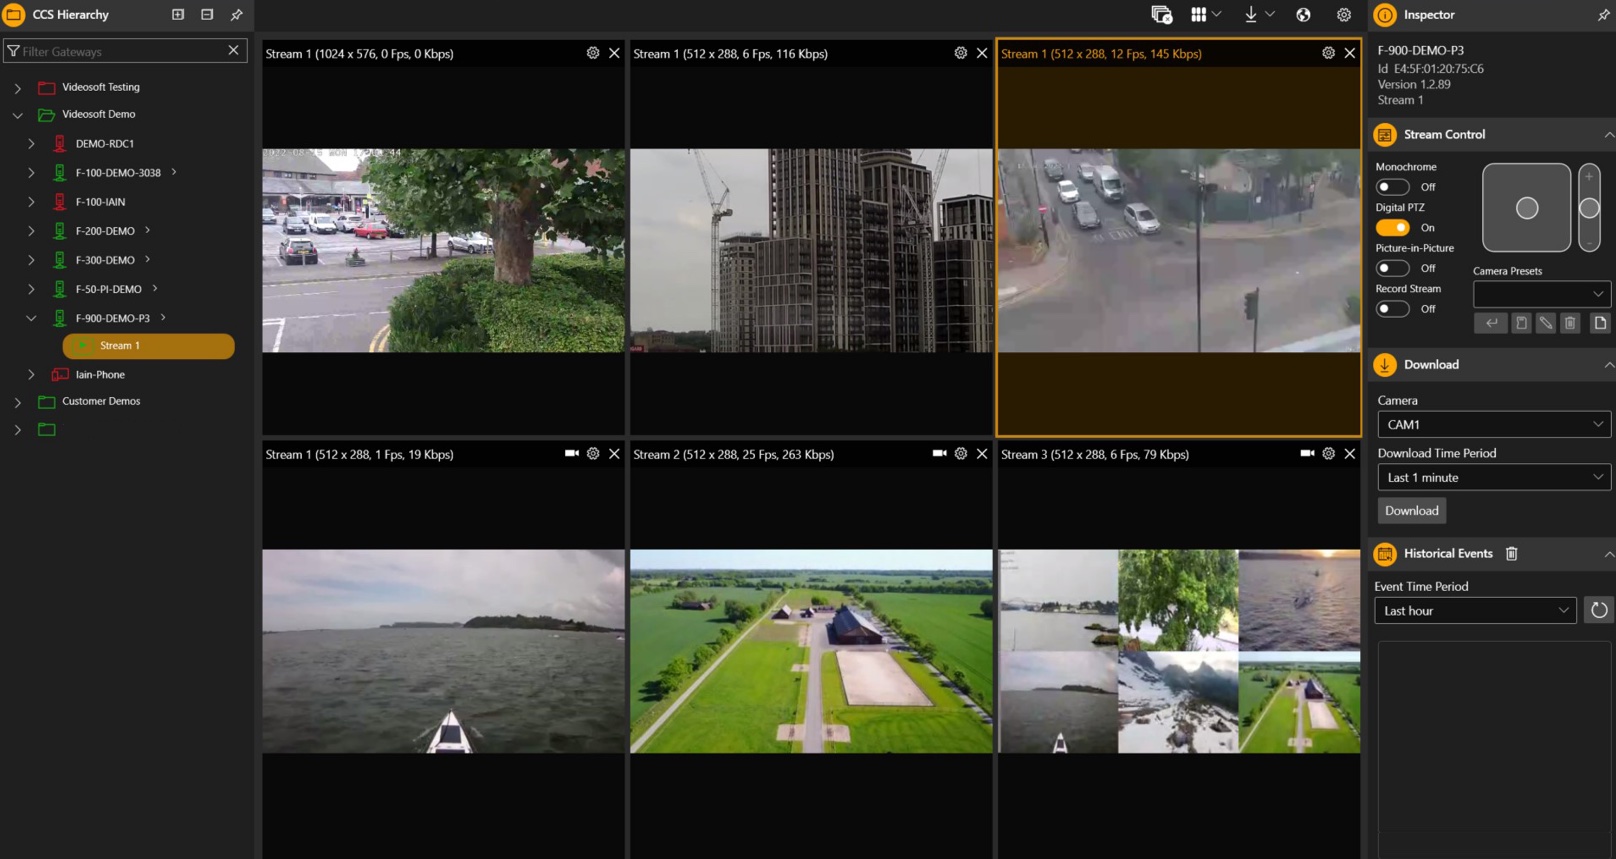
Task: Click the globe icon in top toolbar
Action: tap(1303, 15)
